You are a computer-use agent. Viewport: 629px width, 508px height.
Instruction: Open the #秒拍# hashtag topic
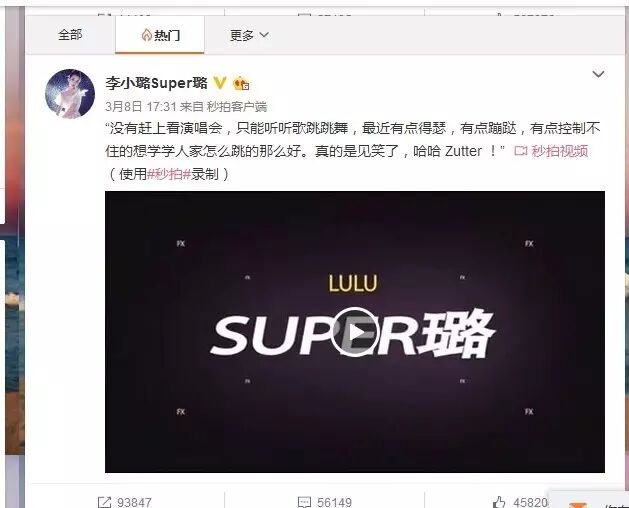pos(169,174)
